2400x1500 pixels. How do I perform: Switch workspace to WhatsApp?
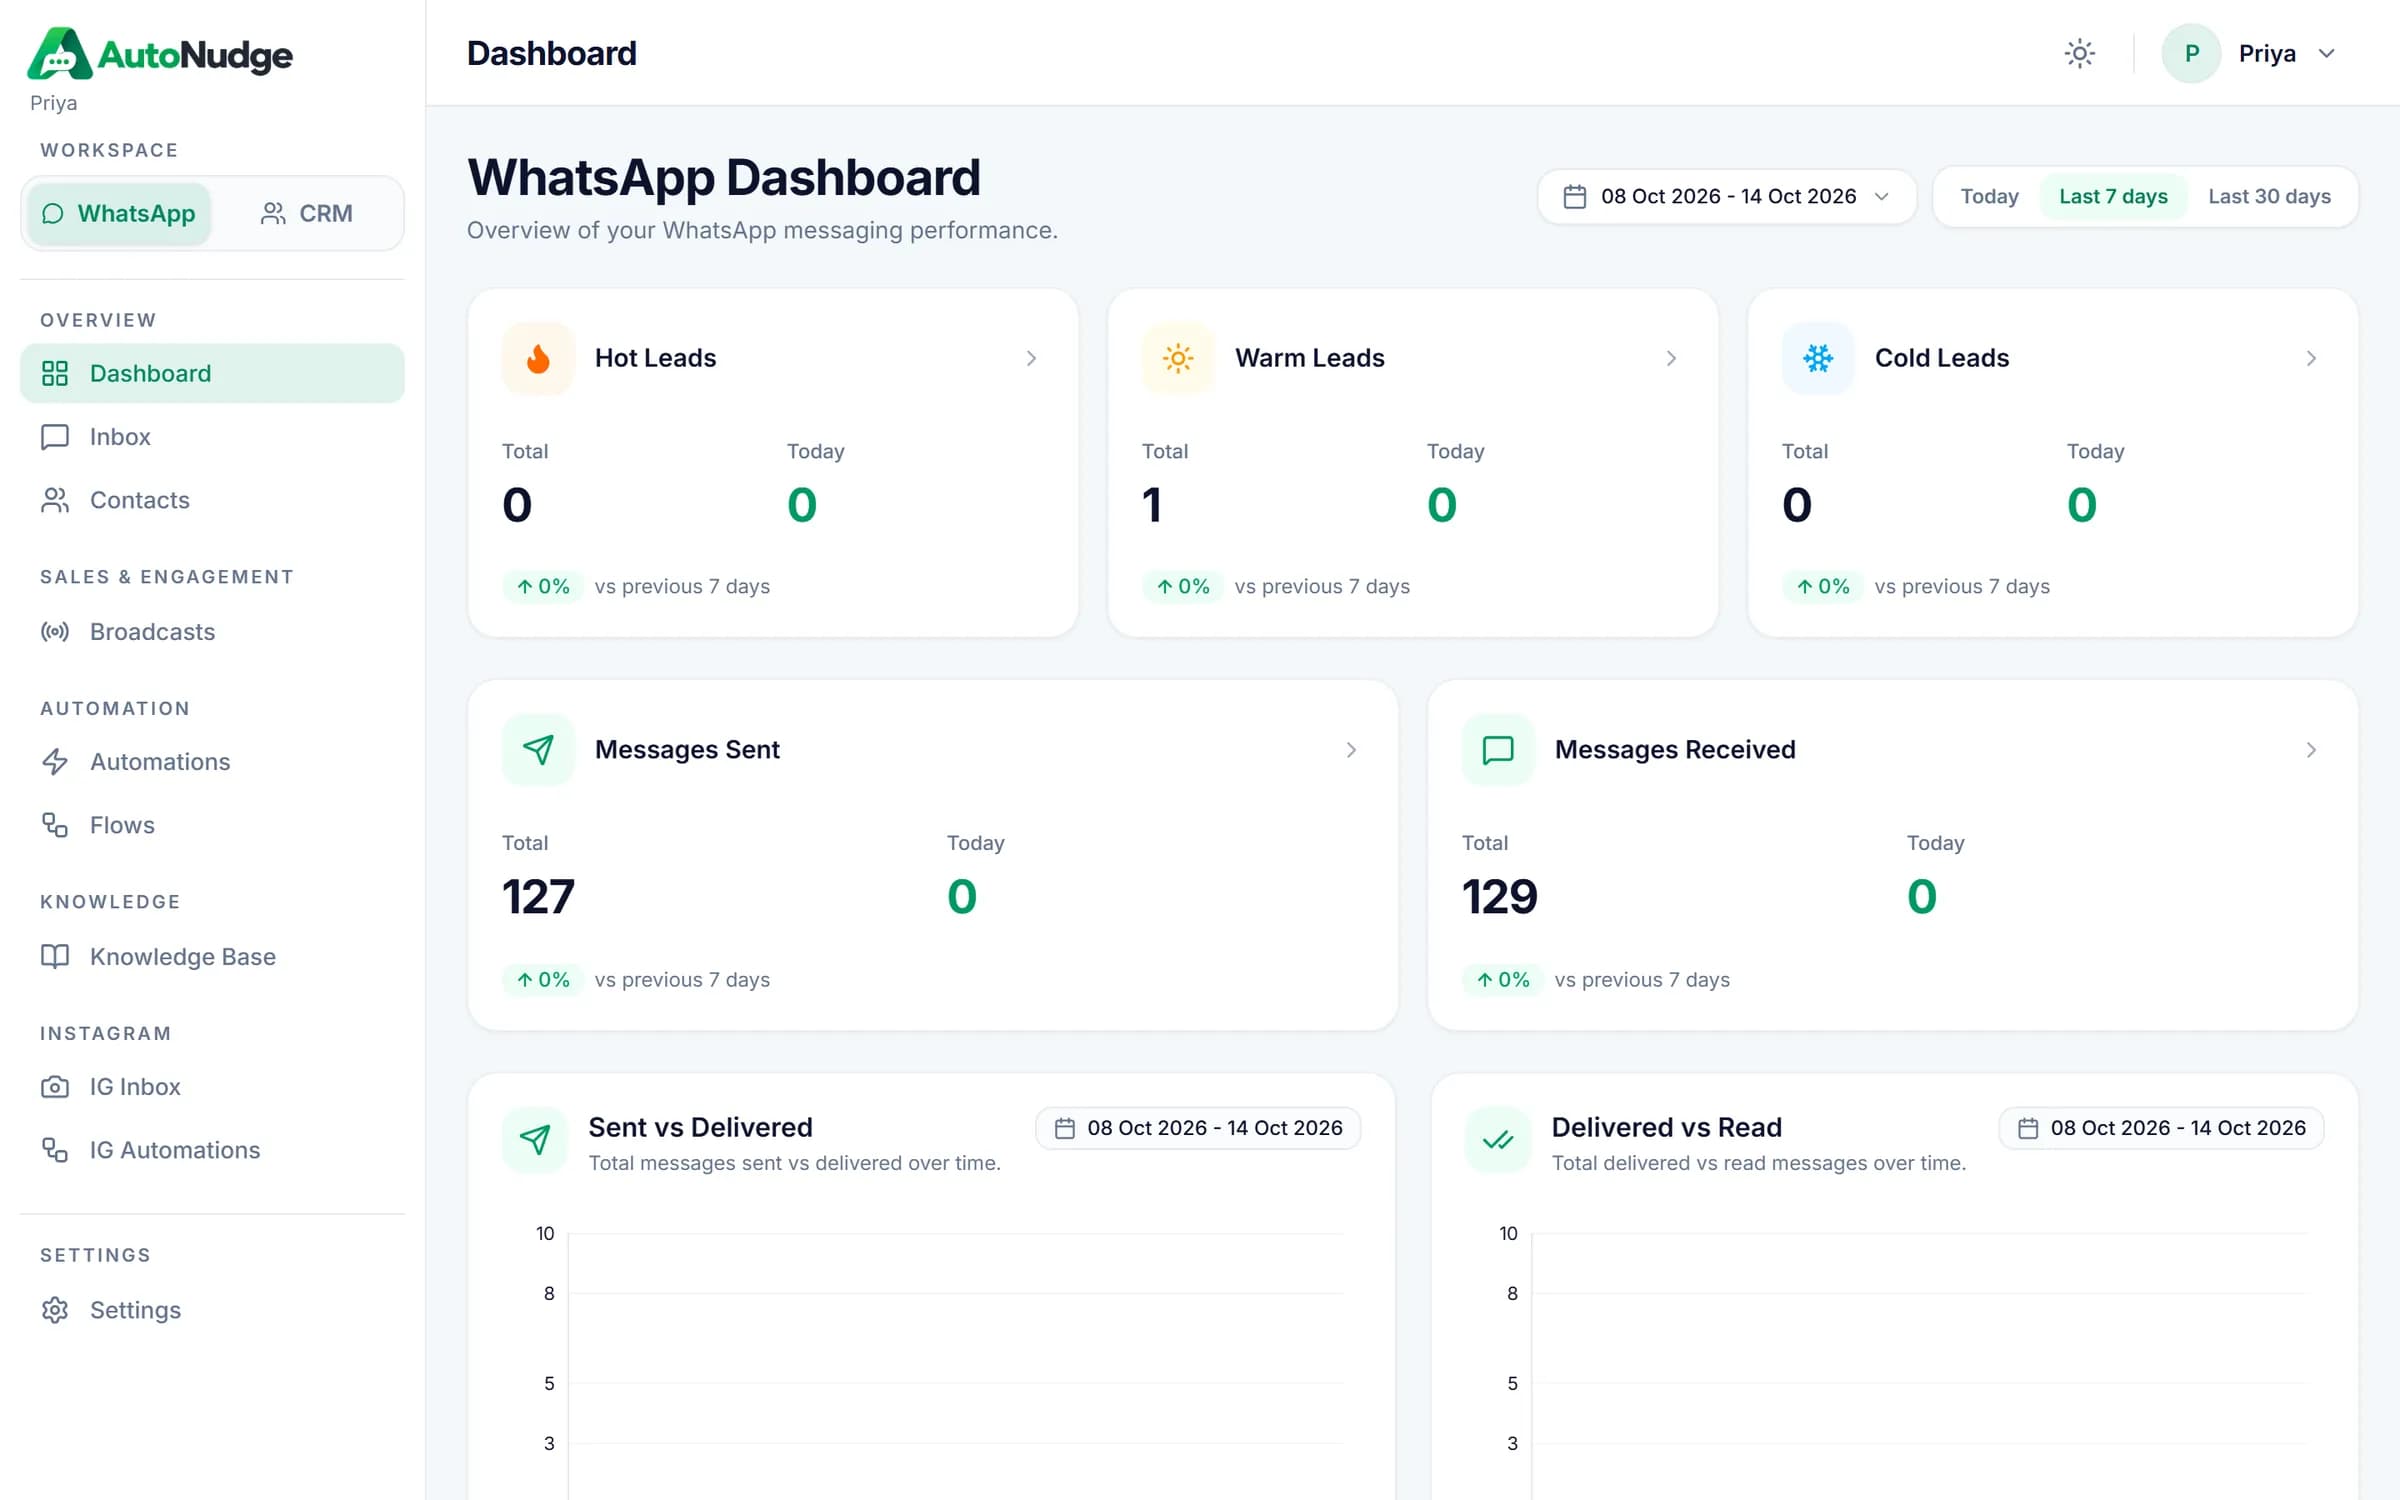coord(119,213)
